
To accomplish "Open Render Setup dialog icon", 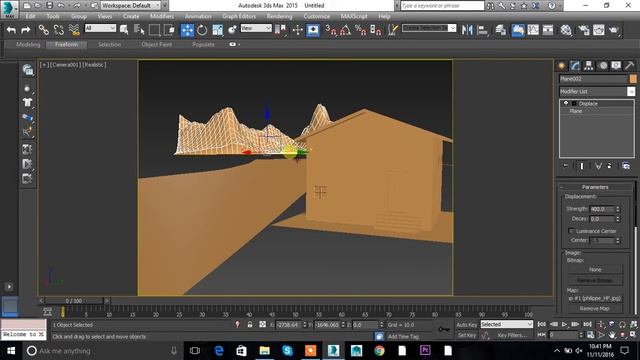I will point(584,30).
